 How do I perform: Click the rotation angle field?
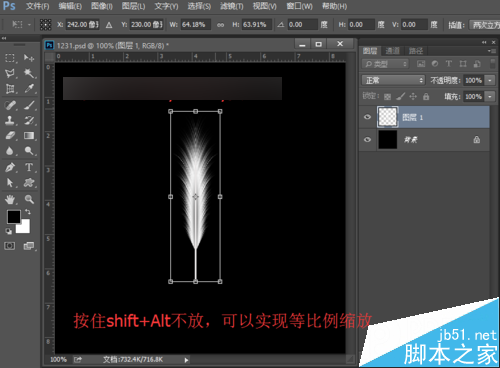(x=302, y=25)
